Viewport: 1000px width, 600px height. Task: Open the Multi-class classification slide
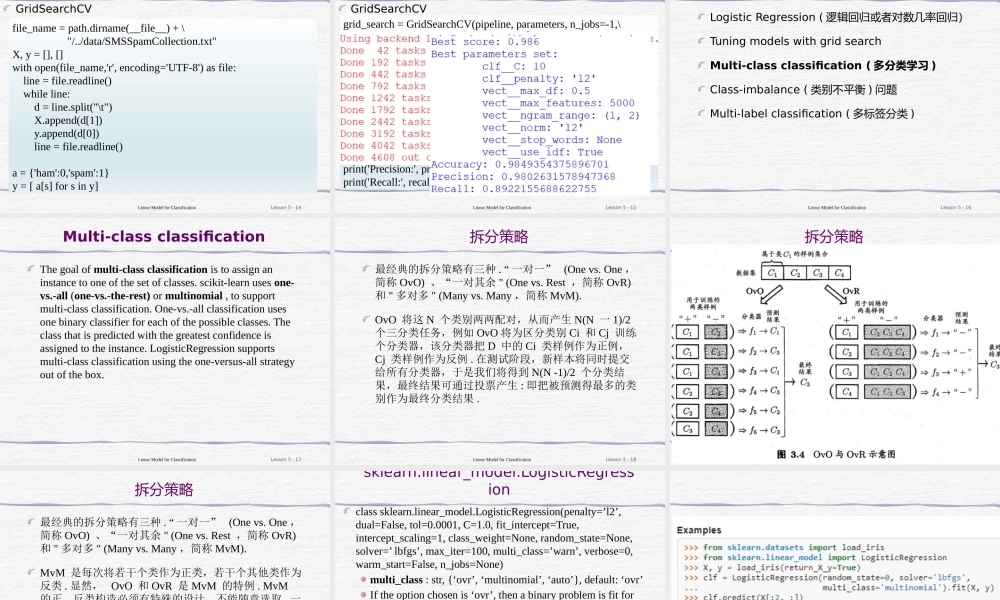[164, 341]
